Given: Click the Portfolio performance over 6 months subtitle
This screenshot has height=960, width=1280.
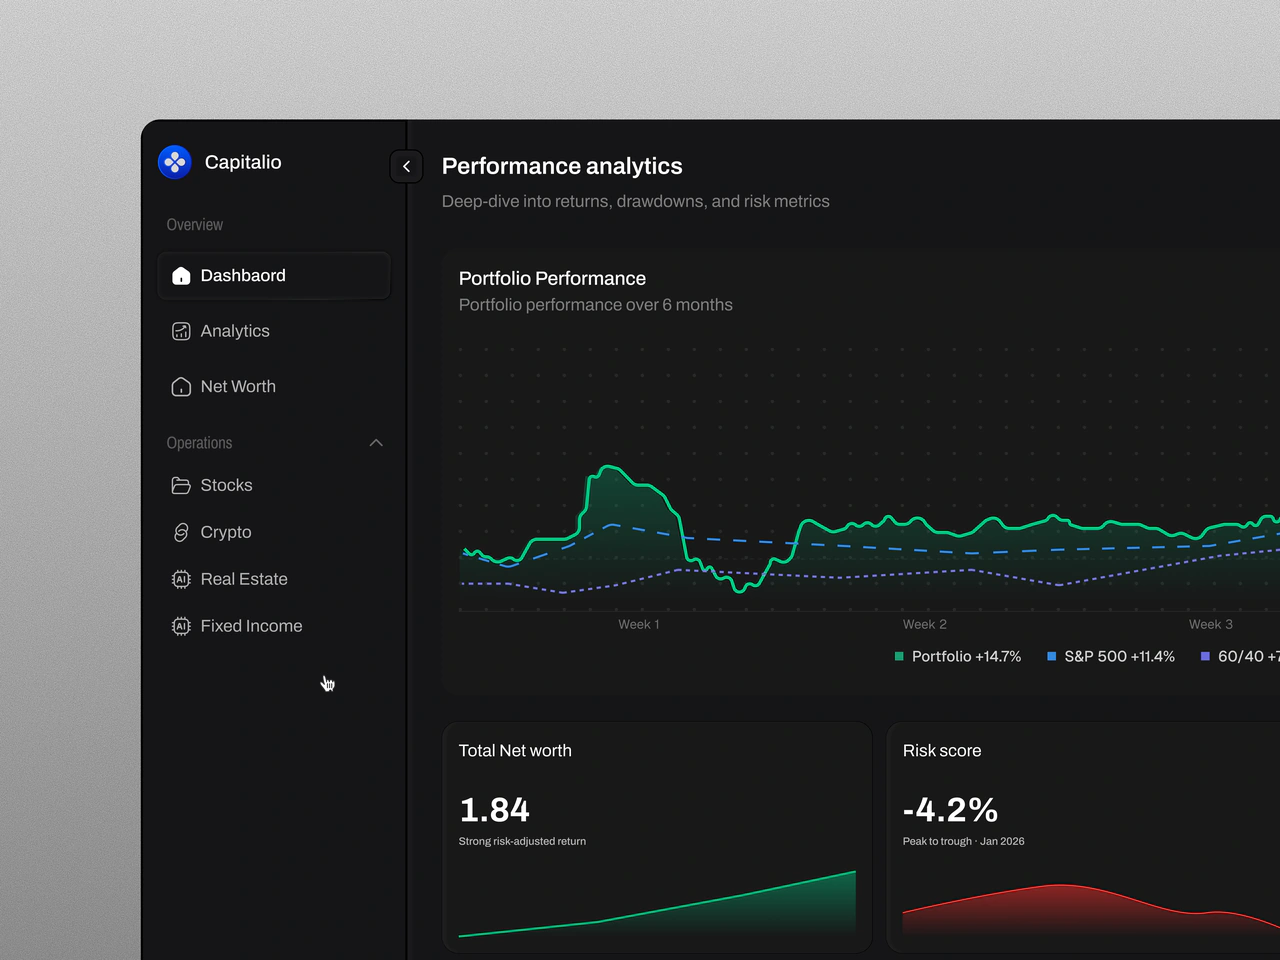Looking at the screenshot, I should pyautogui.click(x=596, y=305).
